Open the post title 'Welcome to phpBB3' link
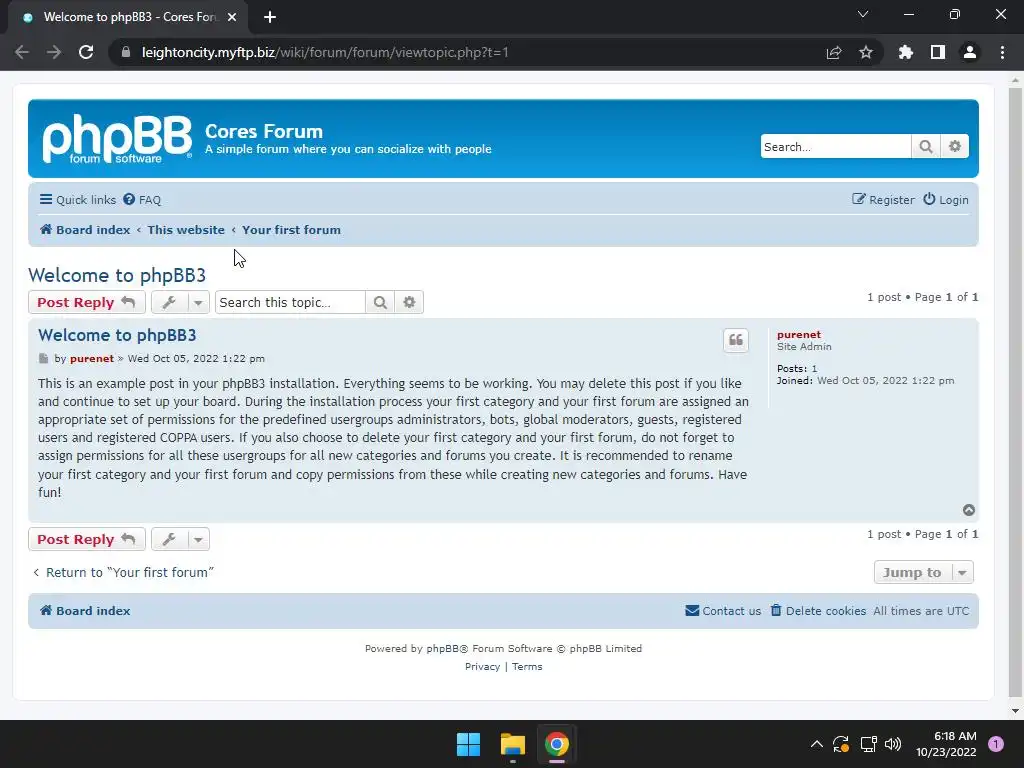The image size is (1024, 768). pos(117,335)
